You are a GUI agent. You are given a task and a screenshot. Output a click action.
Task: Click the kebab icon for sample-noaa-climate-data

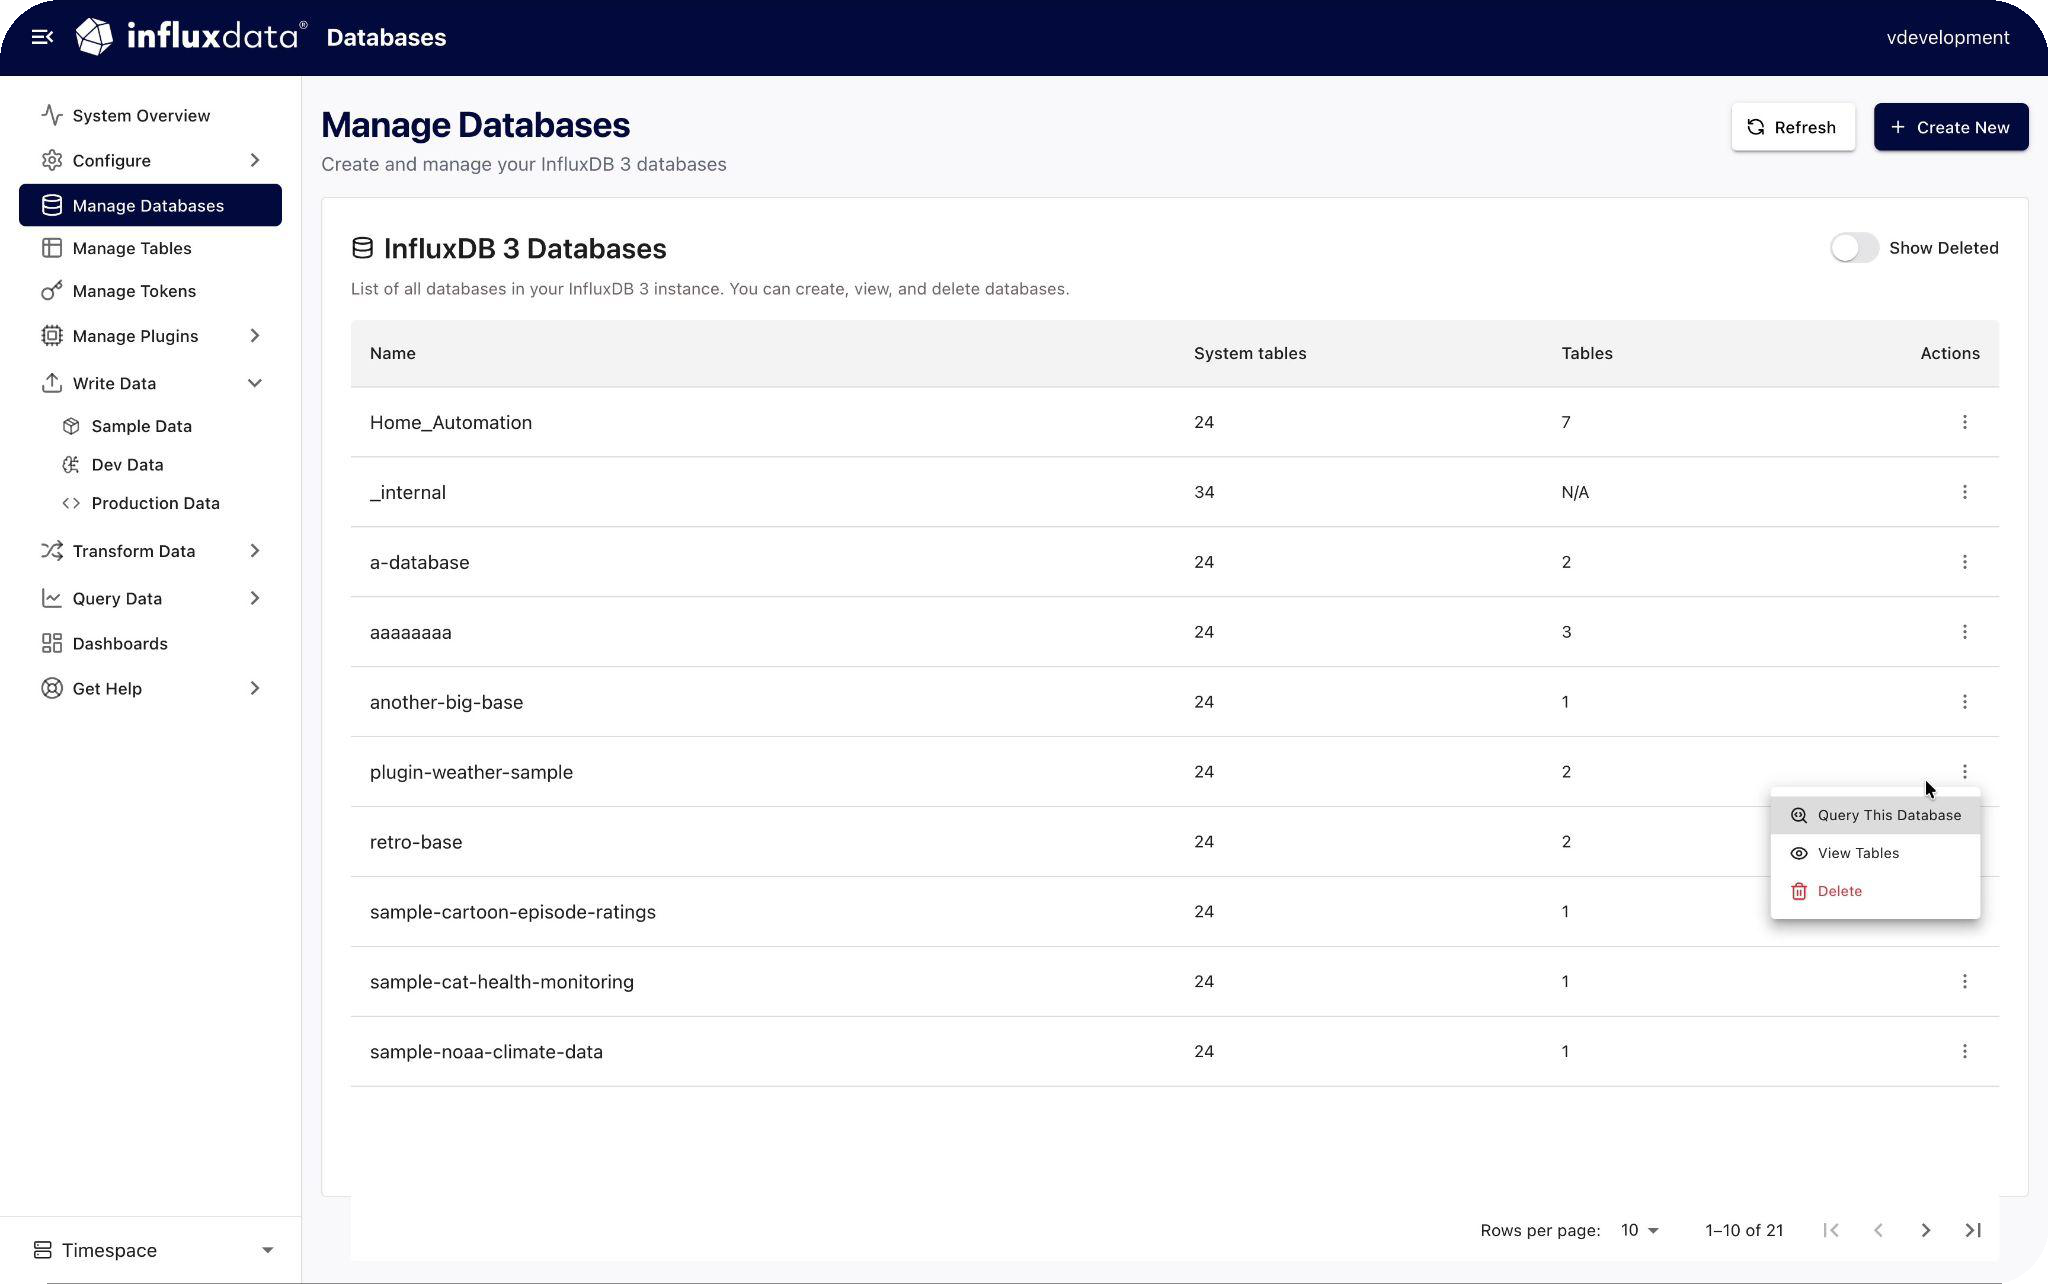pos(1964,1051)
